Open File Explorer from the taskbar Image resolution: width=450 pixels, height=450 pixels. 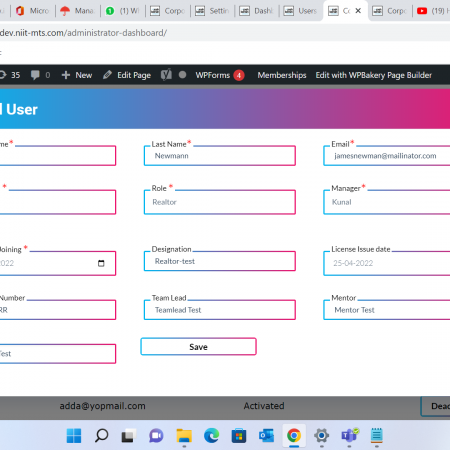pyautogui.click(x=184, y=436)
